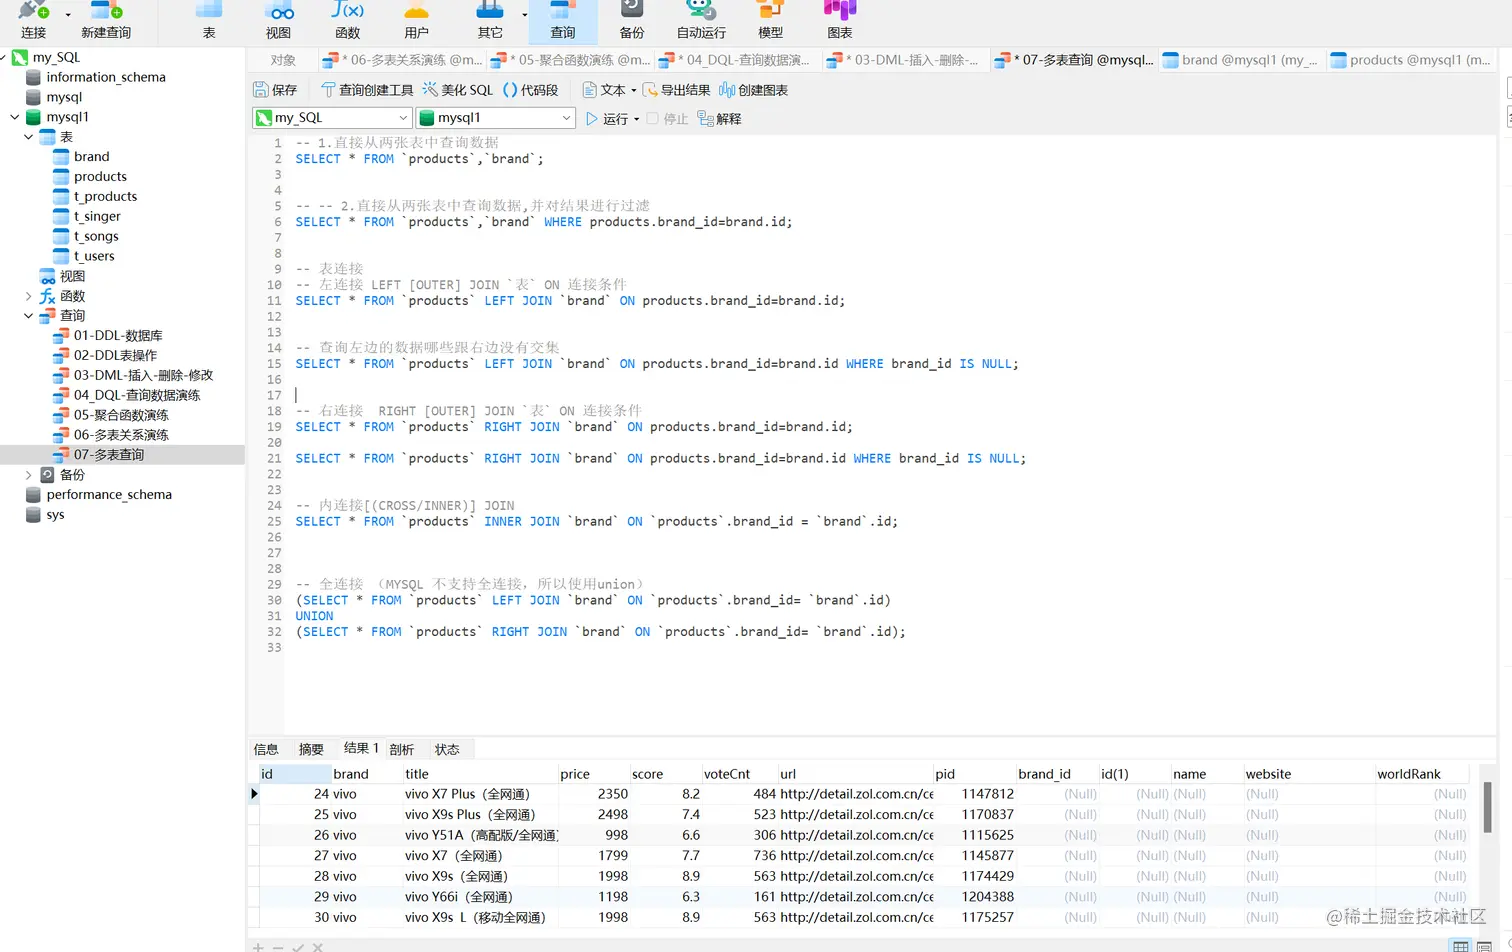The height and width of the screenshot is (952, 1512).
Task: Open the 图表 (Charts) toolbar icon
Action: click(x=840, y=20)
